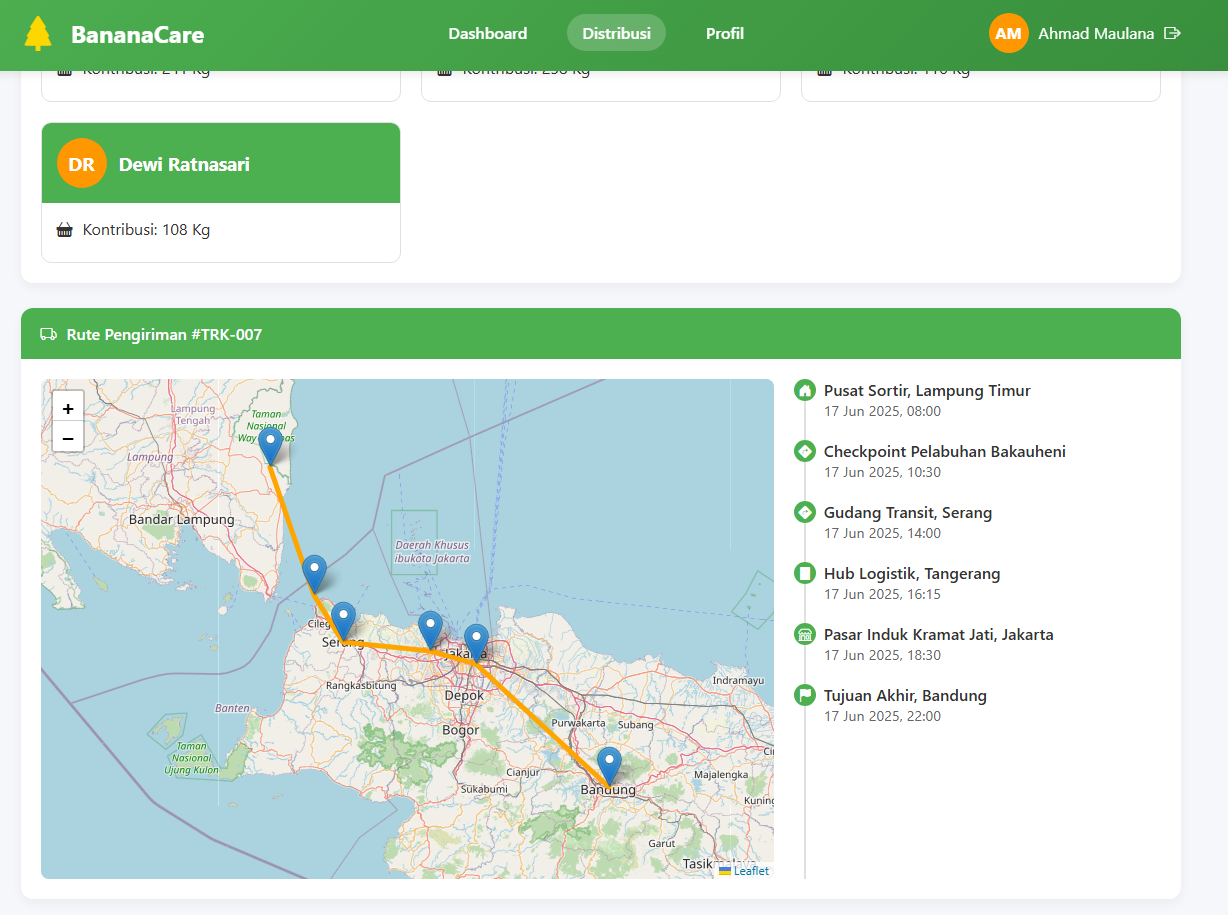The height and width of the screenshot is (915, 1228).
Task: Click the Depok label on the map
Action: 464,696
